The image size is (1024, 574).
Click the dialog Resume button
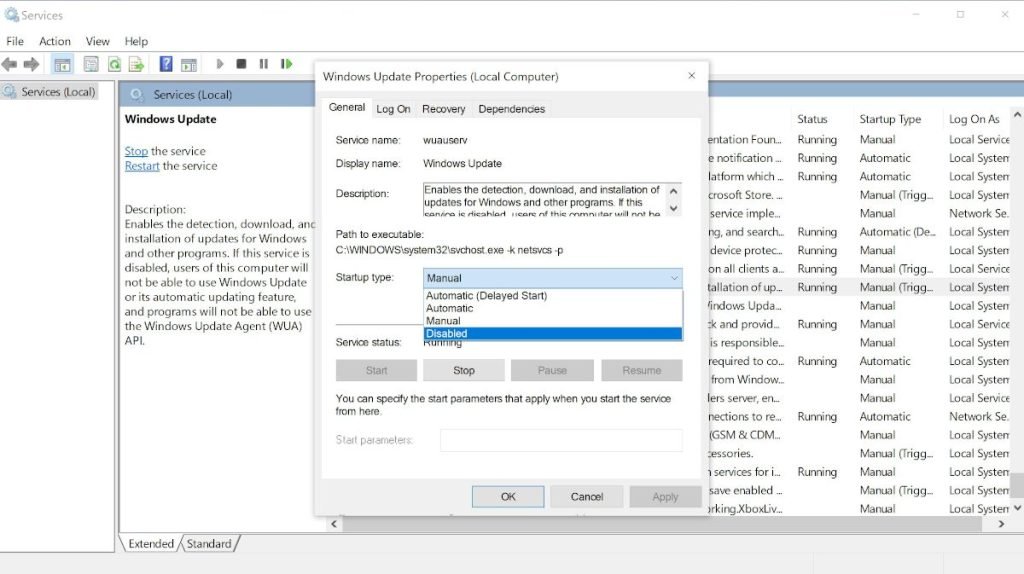click(641, 370)
